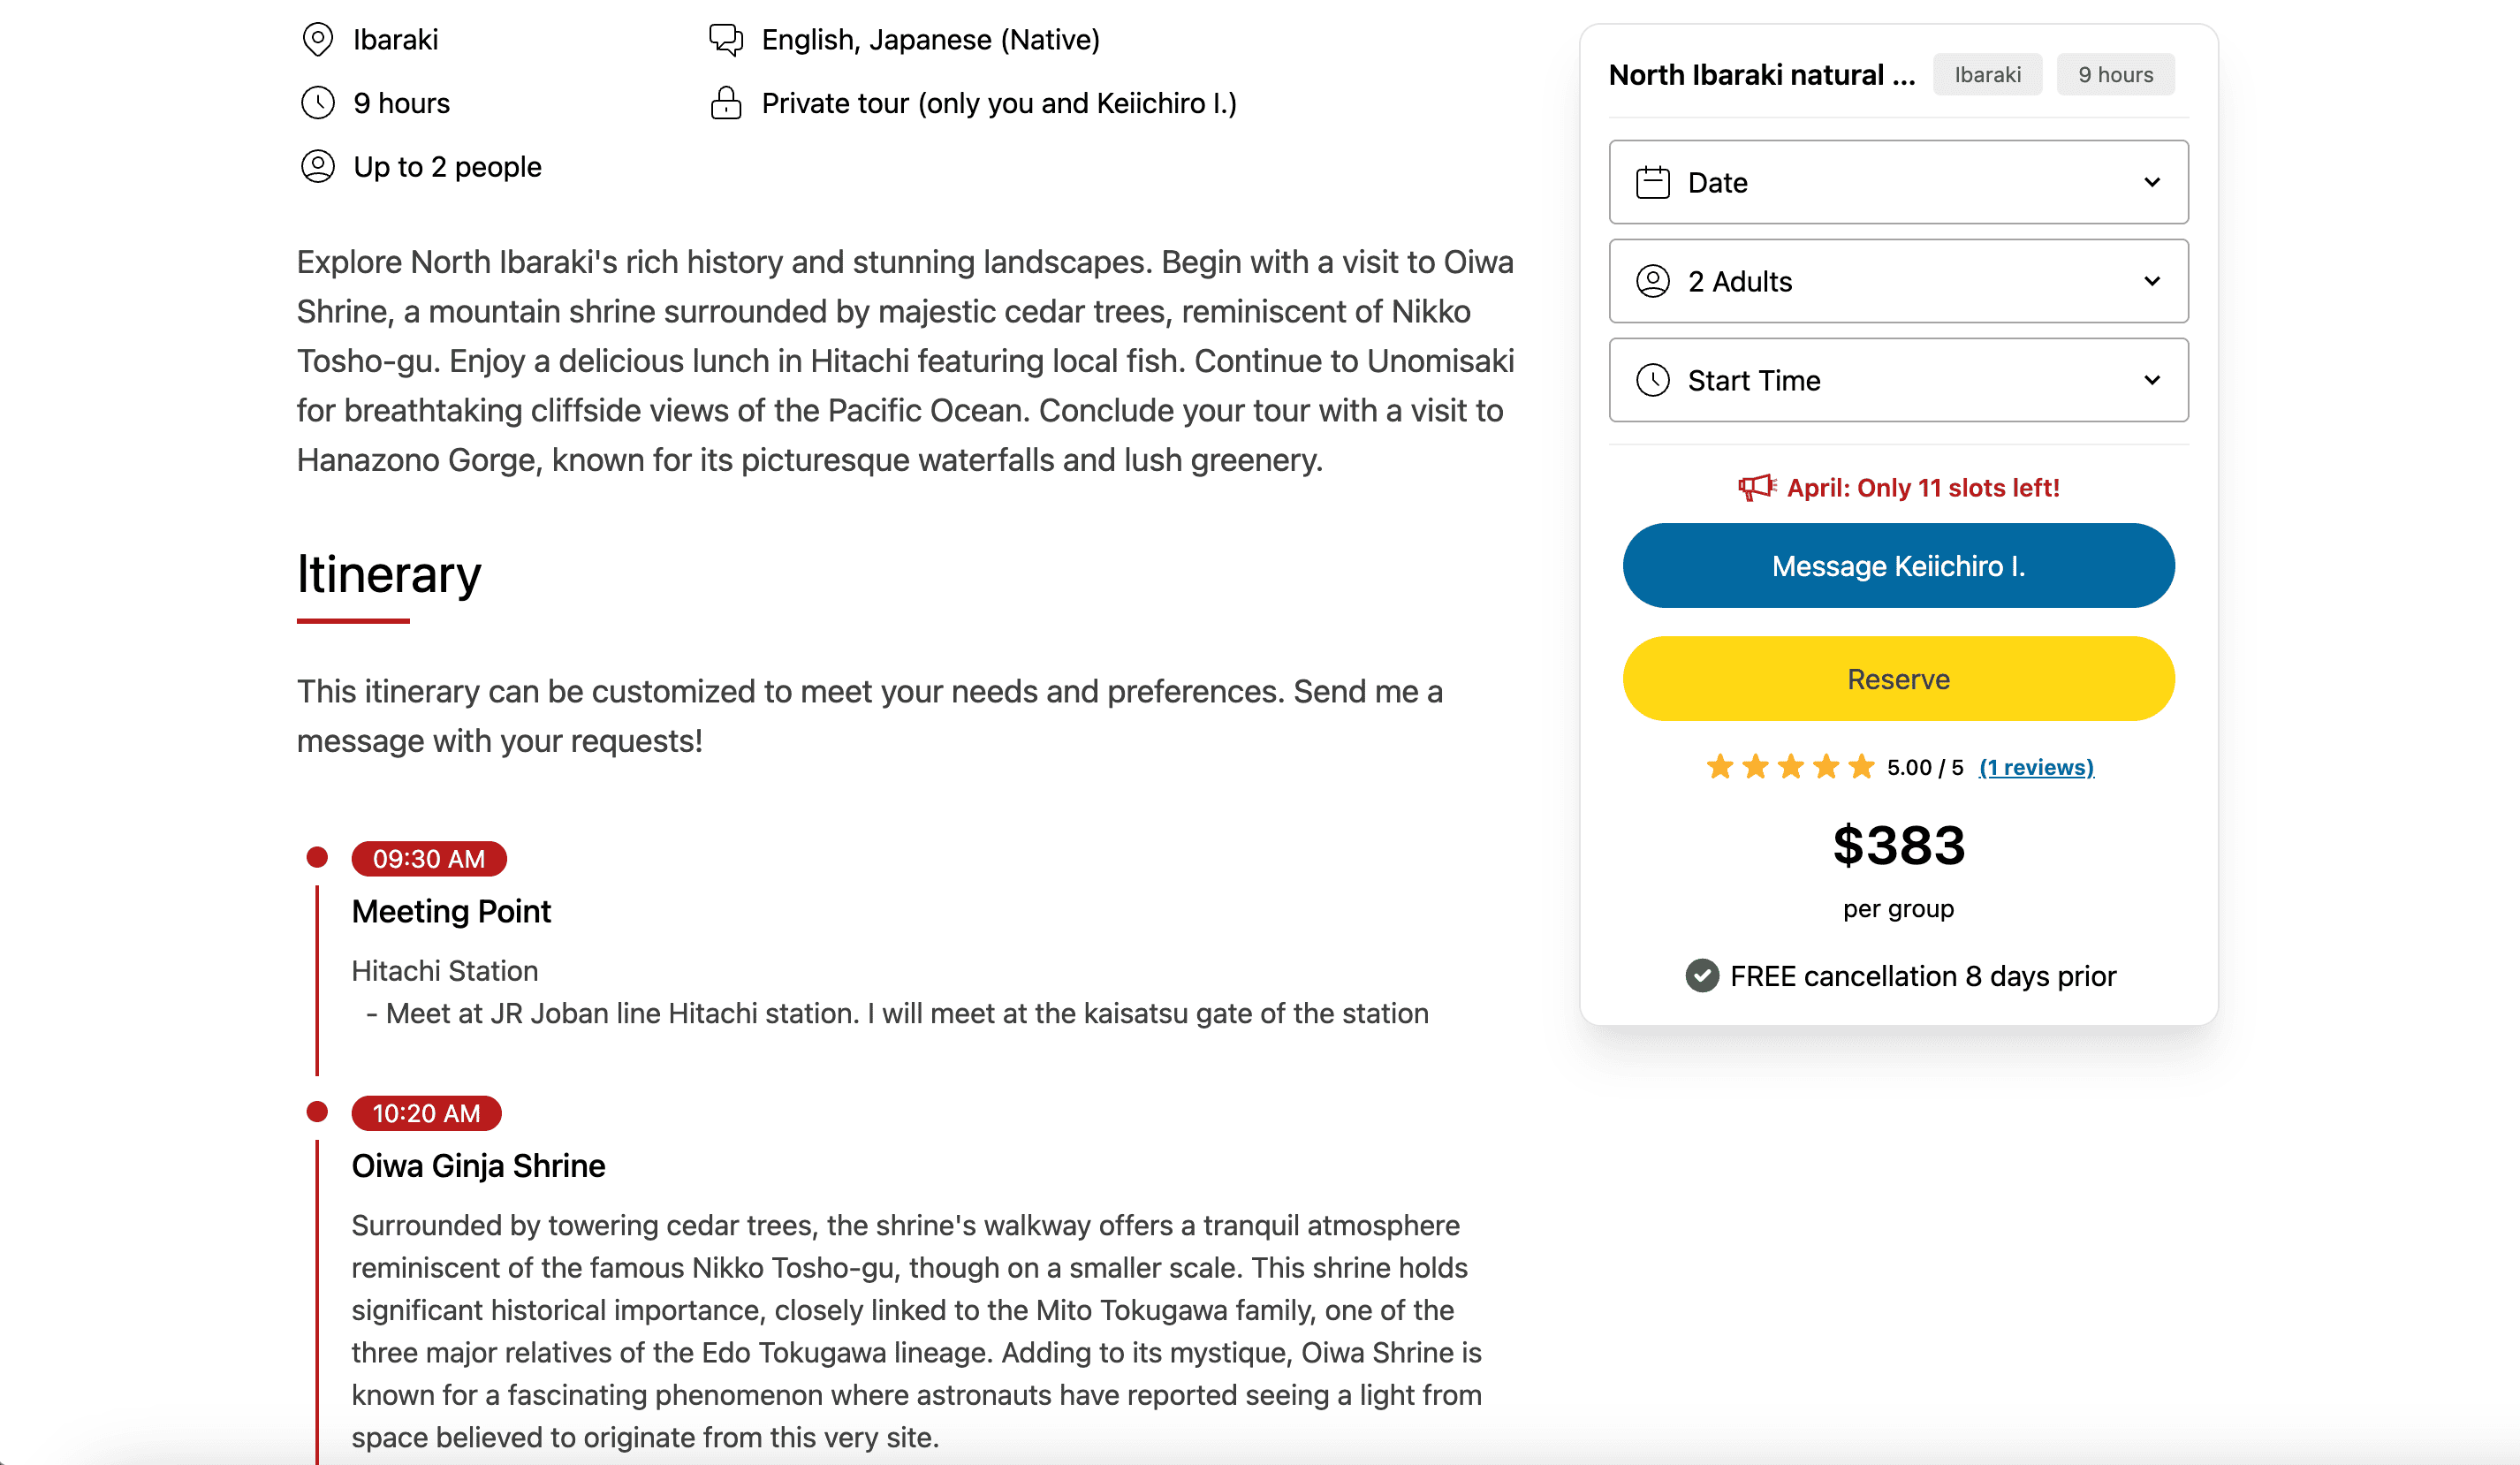Select the 09:30 AM itinerary time badge
The width and height of the screenshot is (2520, 1465).
428,859
